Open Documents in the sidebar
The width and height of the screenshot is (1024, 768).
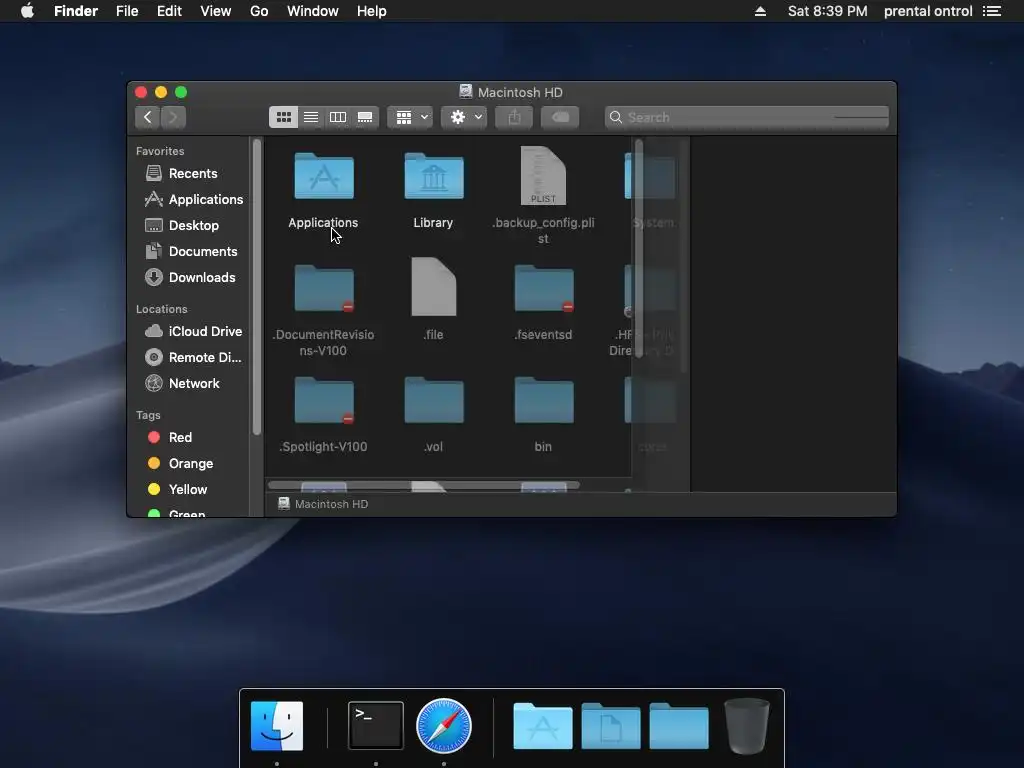pyautogui.click(x=189, y=251)
